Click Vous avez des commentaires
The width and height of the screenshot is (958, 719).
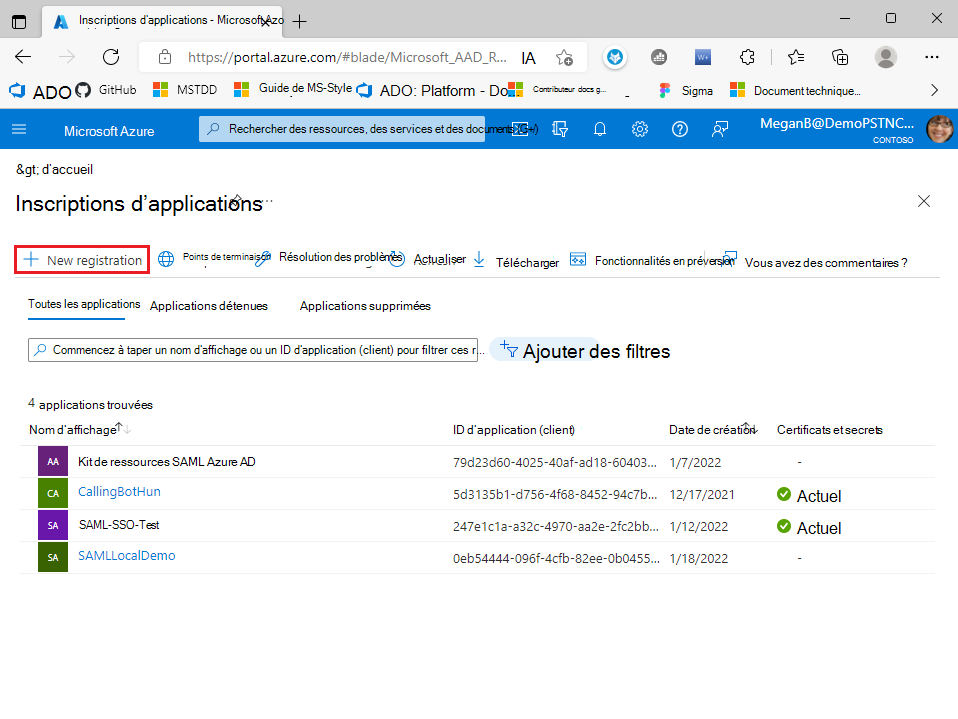click(816, 262)
